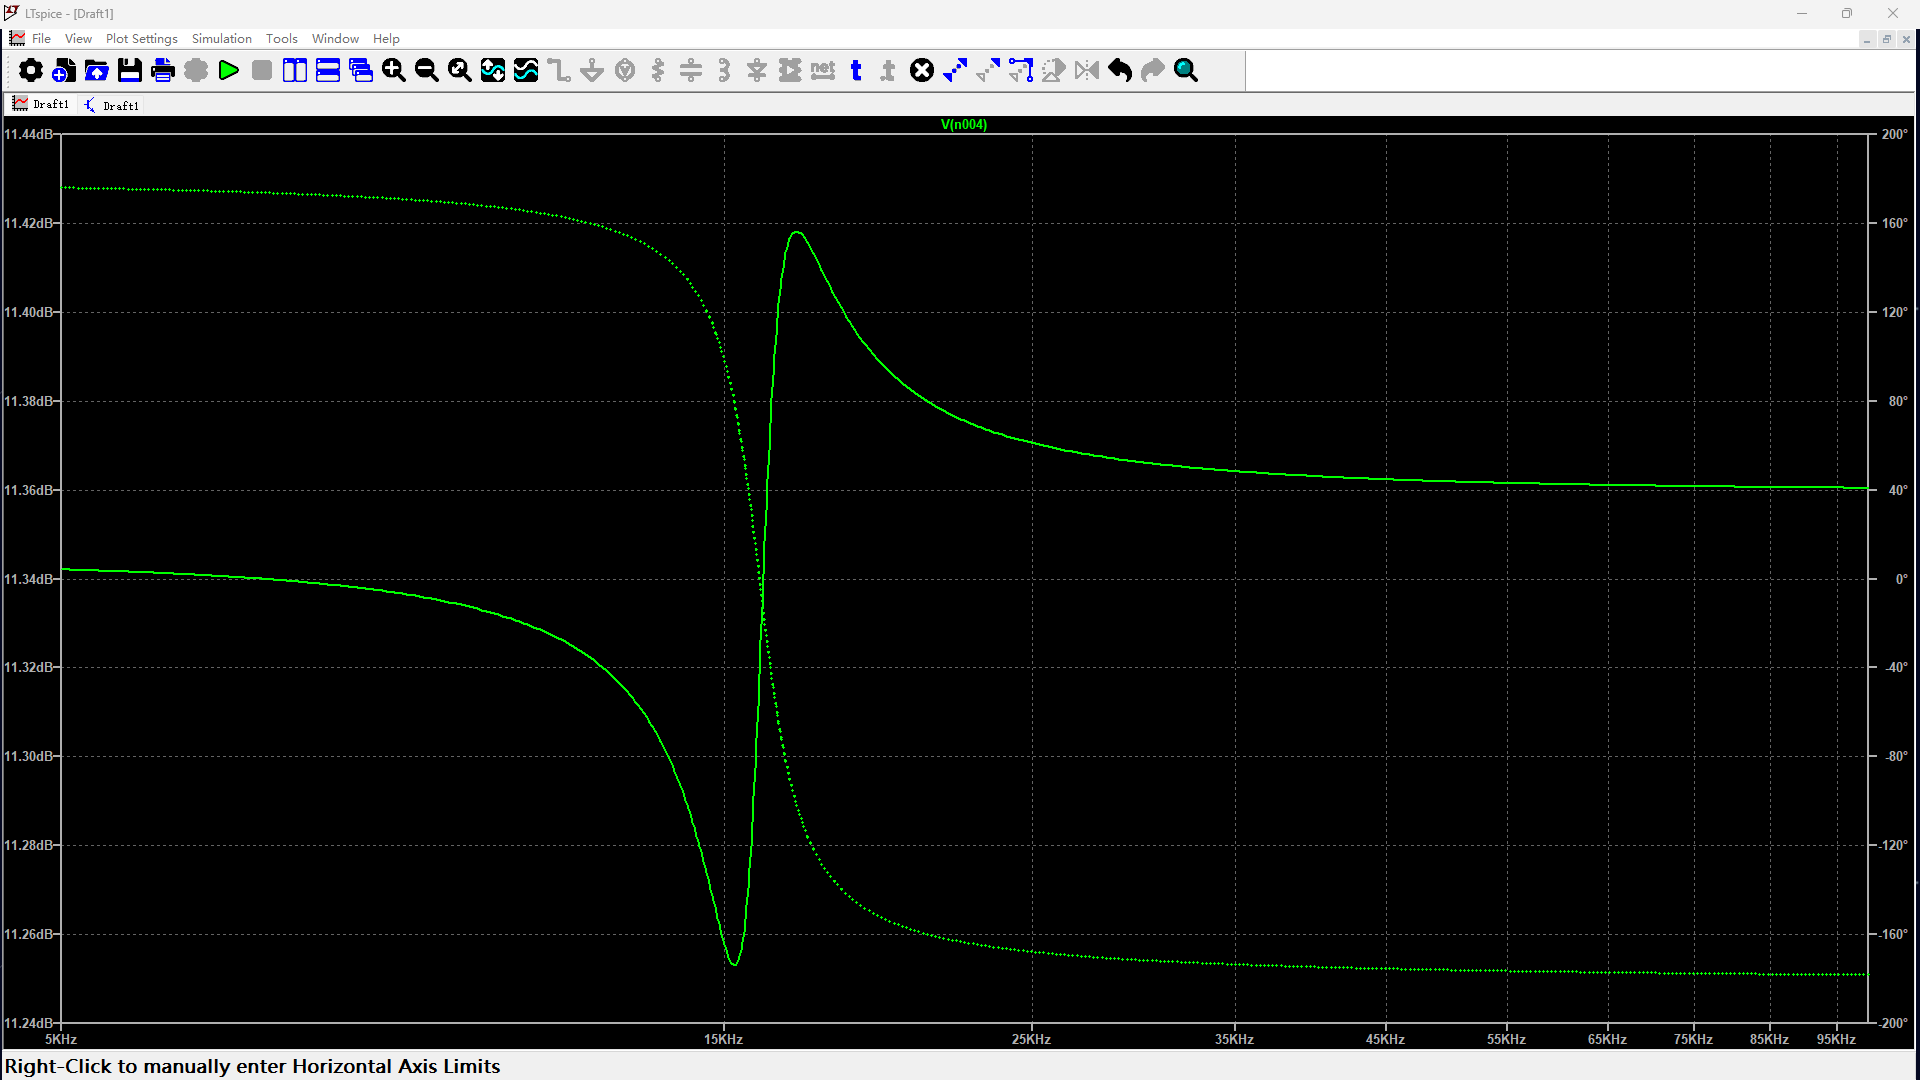The height and width of the screenshot is (1080, 1920).
Task: Click the Save disk icon
Action: point(130,70)
